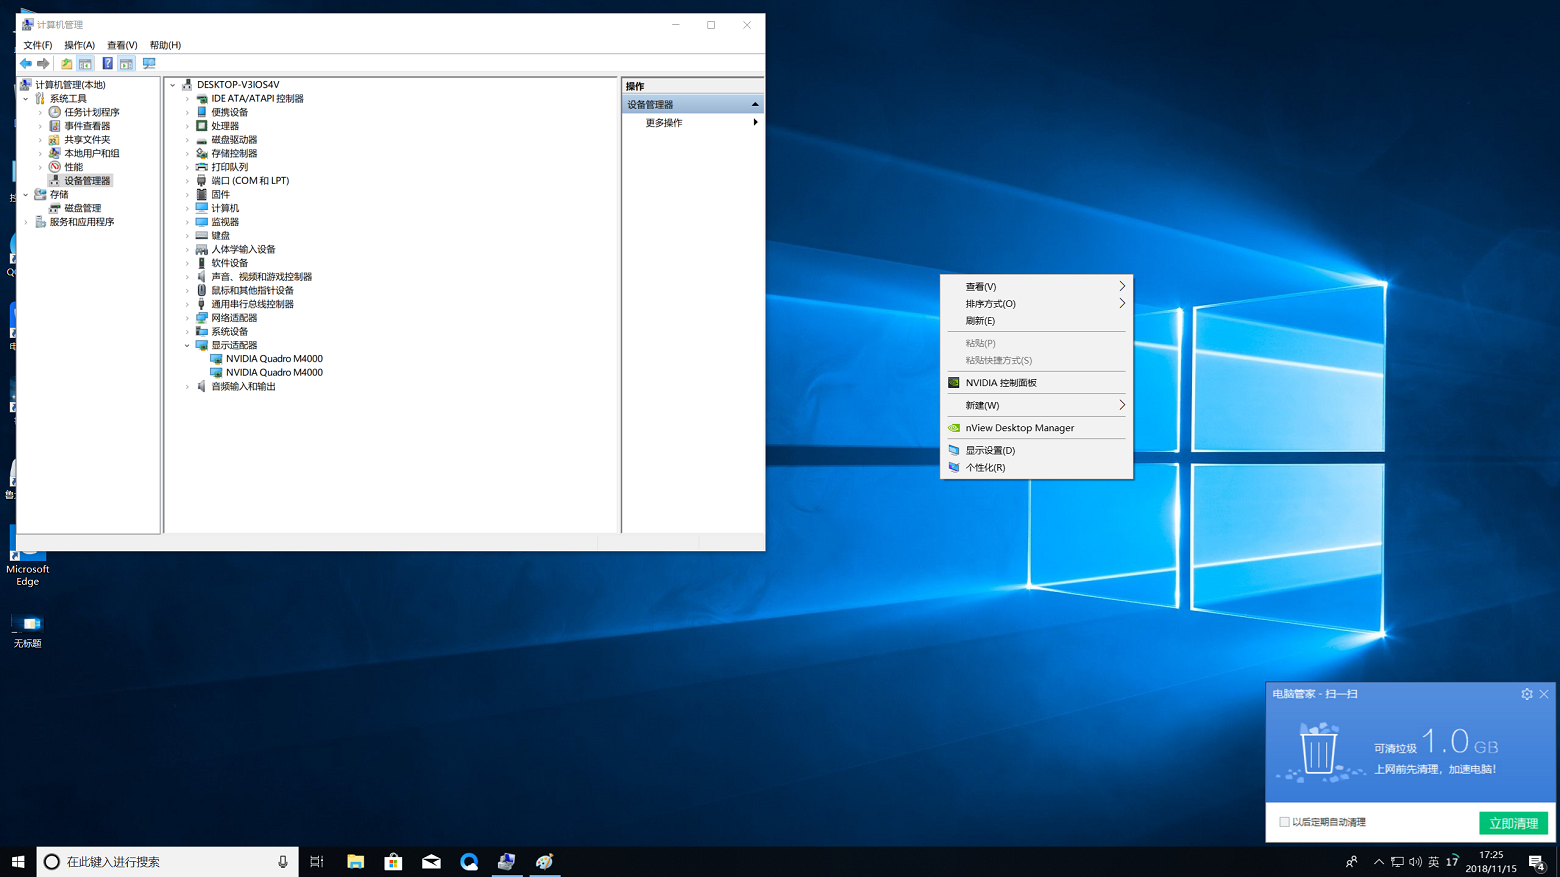
Task: Select 性能 in the console tree
Action: pyautogui.click(x=74, y=167)
